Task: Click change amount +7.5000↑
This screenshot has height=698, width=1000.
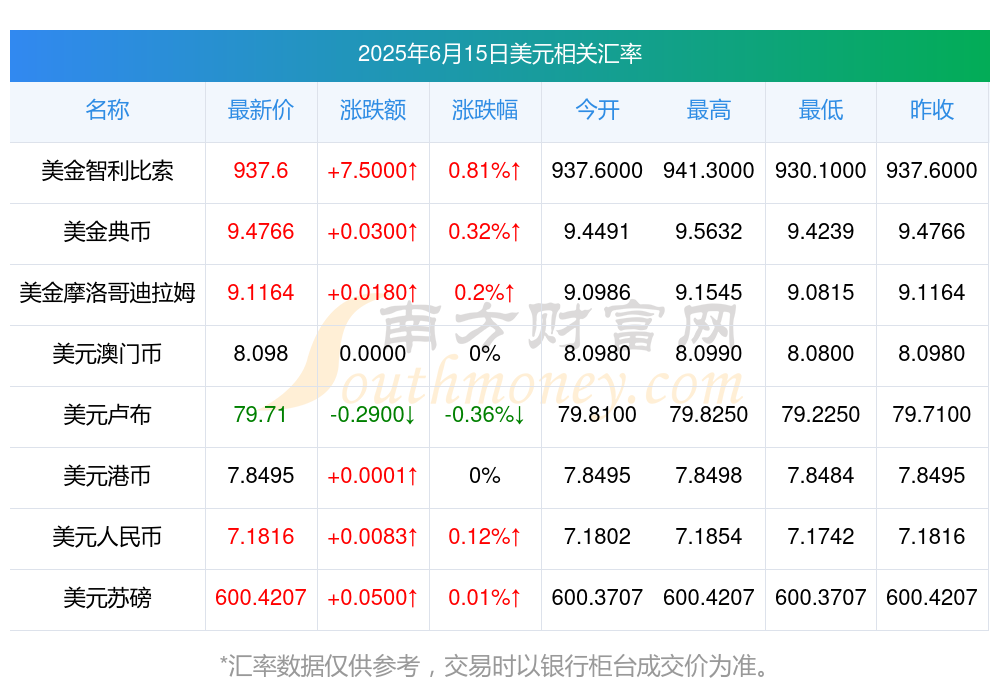Action: click(372, 170)
